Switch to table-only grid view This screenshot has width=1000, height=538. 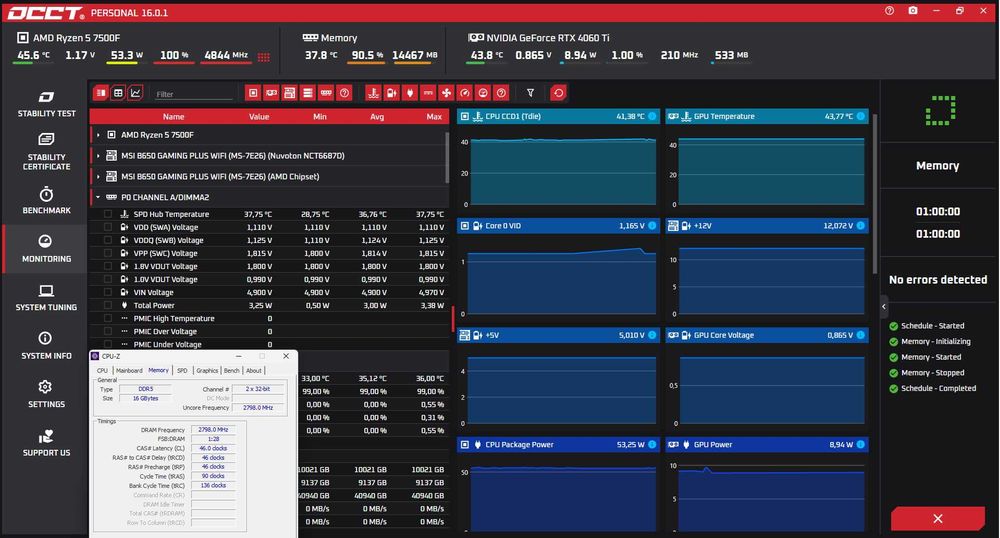click(x=118, y=93)
